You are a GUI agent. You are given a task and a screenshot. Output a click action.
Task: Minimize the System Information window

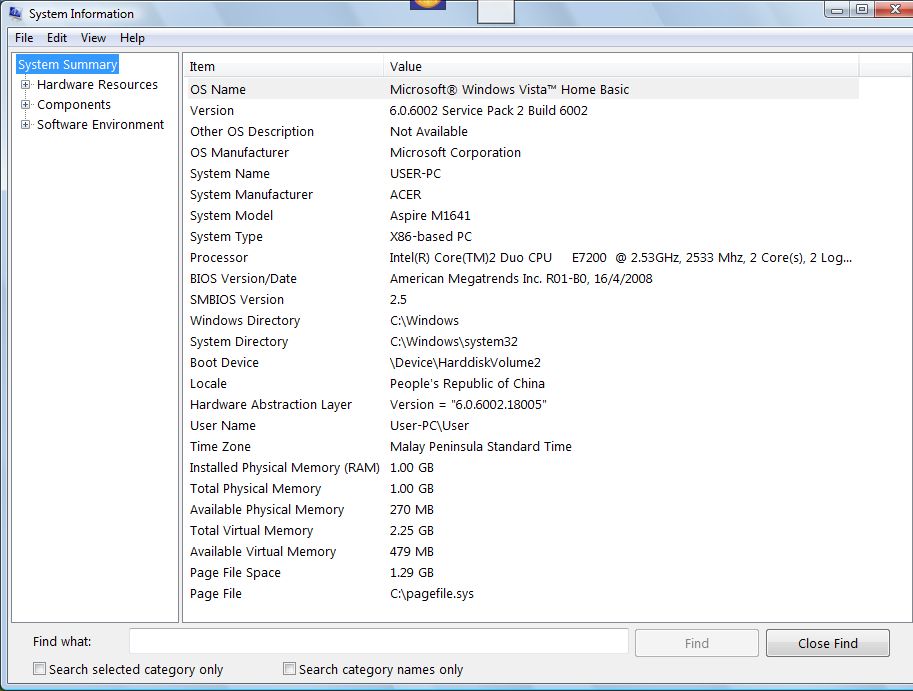pyautogui.click(x=838, y=9)
